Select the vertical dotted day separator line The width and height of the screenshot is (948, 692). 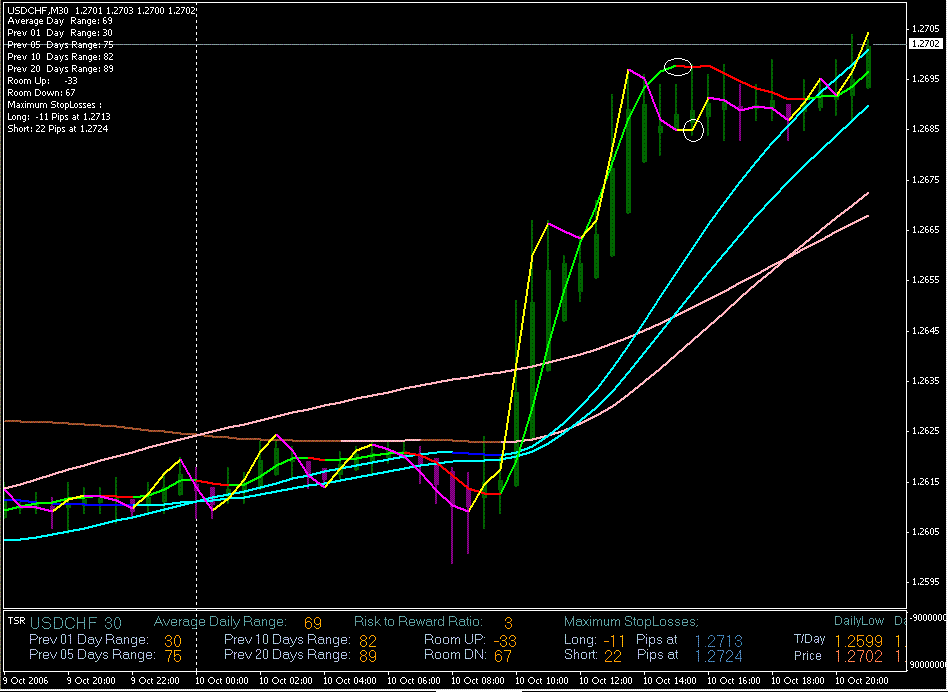coord(196,300)
